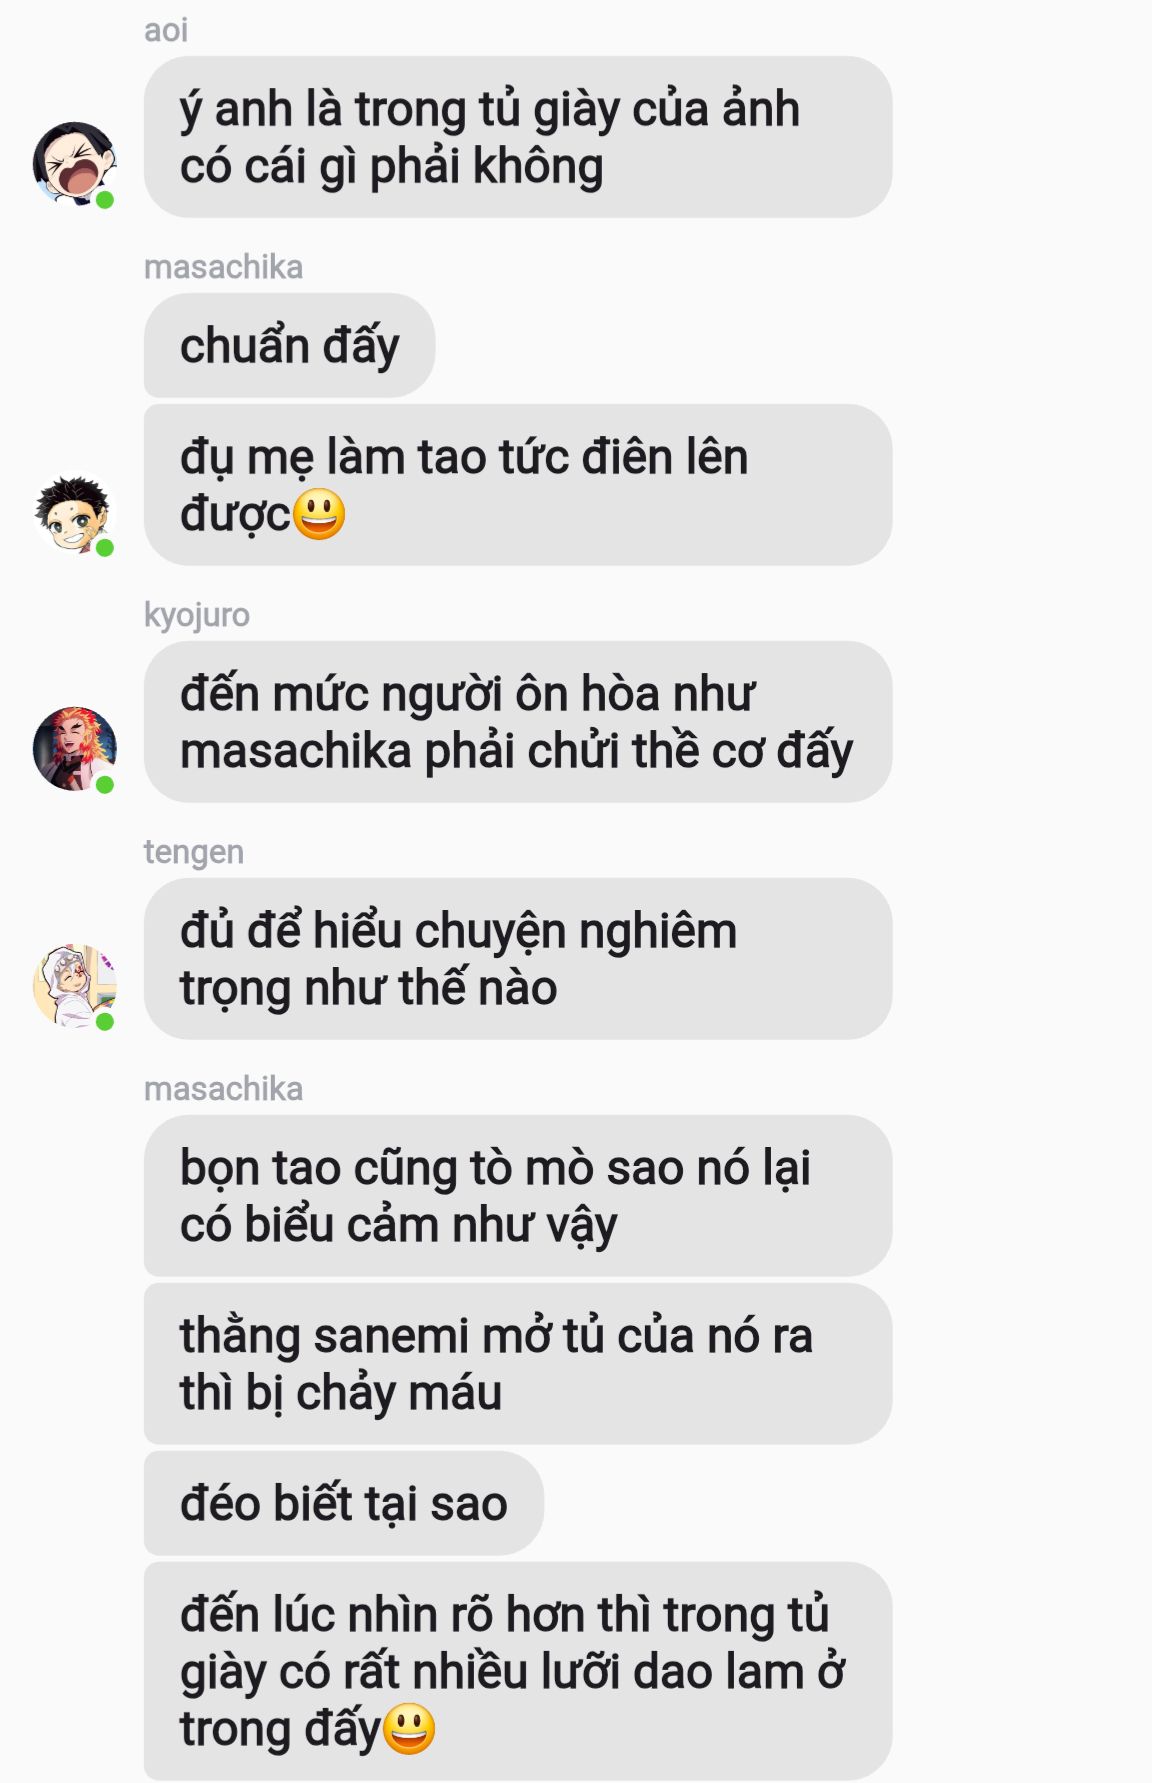Viewport: 1152px width, 1783px height.
Task: Tap tengen's "chuyện nghiêm trọng" message
Action: 518,959
